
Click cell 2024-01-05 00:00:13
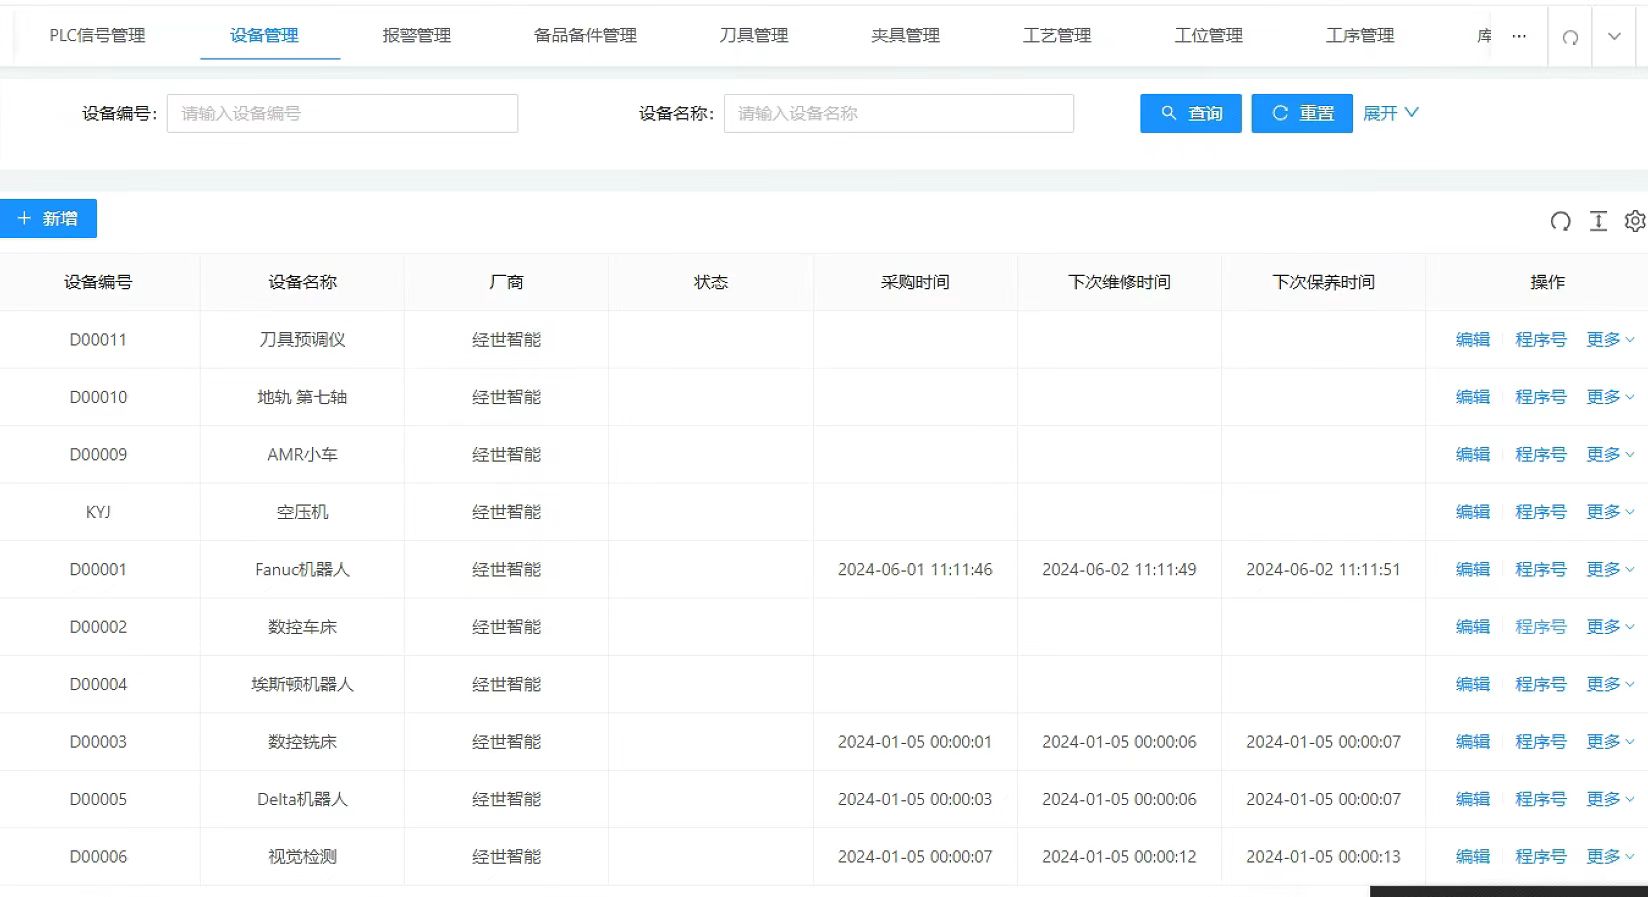pyautogui.click(x=1323, y=857)
